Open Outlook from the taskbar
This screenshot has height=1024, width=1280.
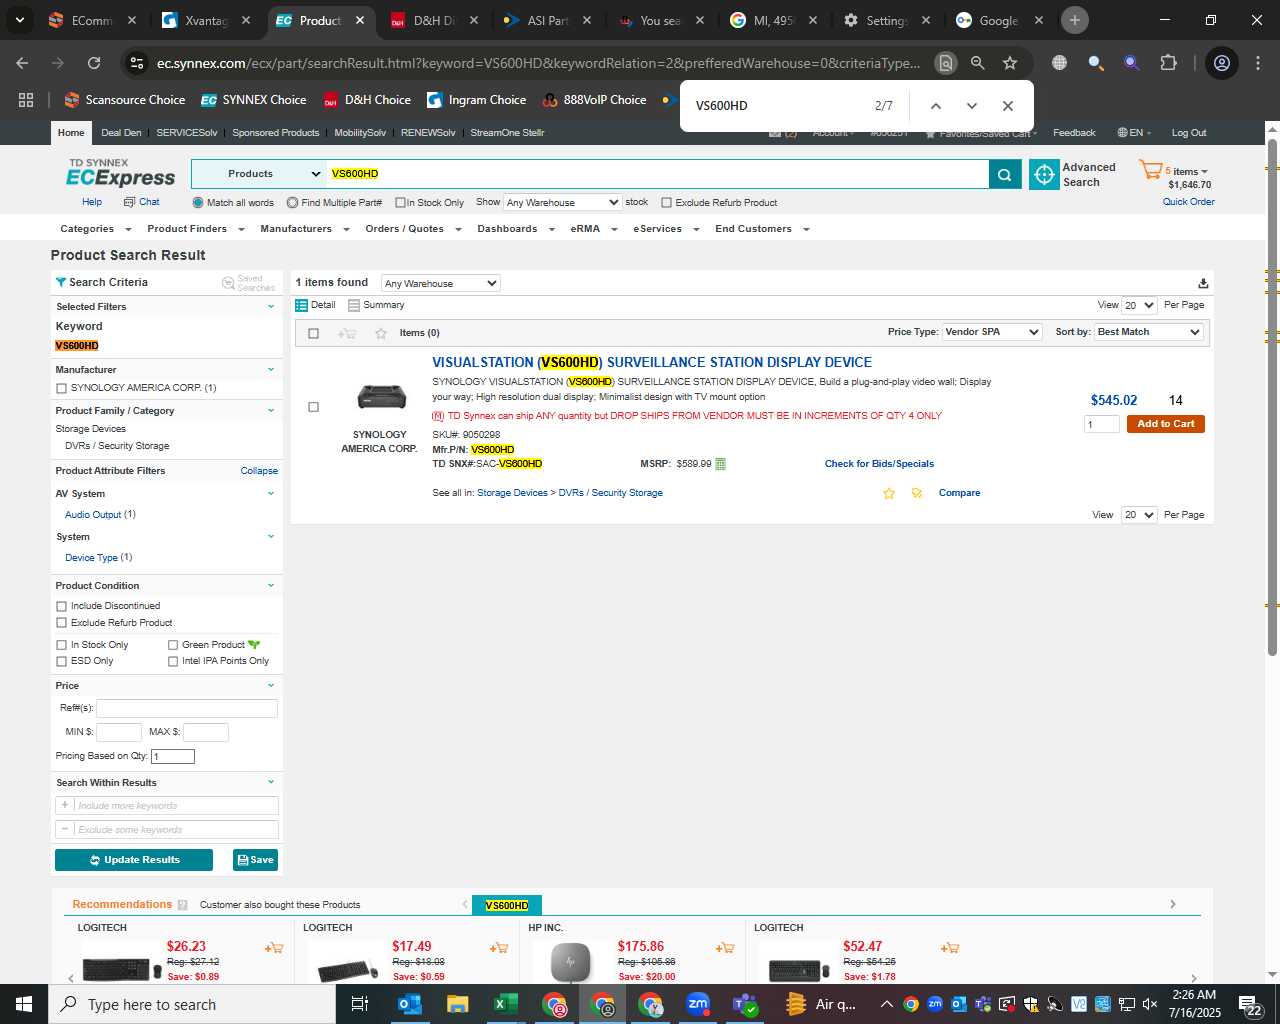pyautogui.click(x=409, y=1004)
